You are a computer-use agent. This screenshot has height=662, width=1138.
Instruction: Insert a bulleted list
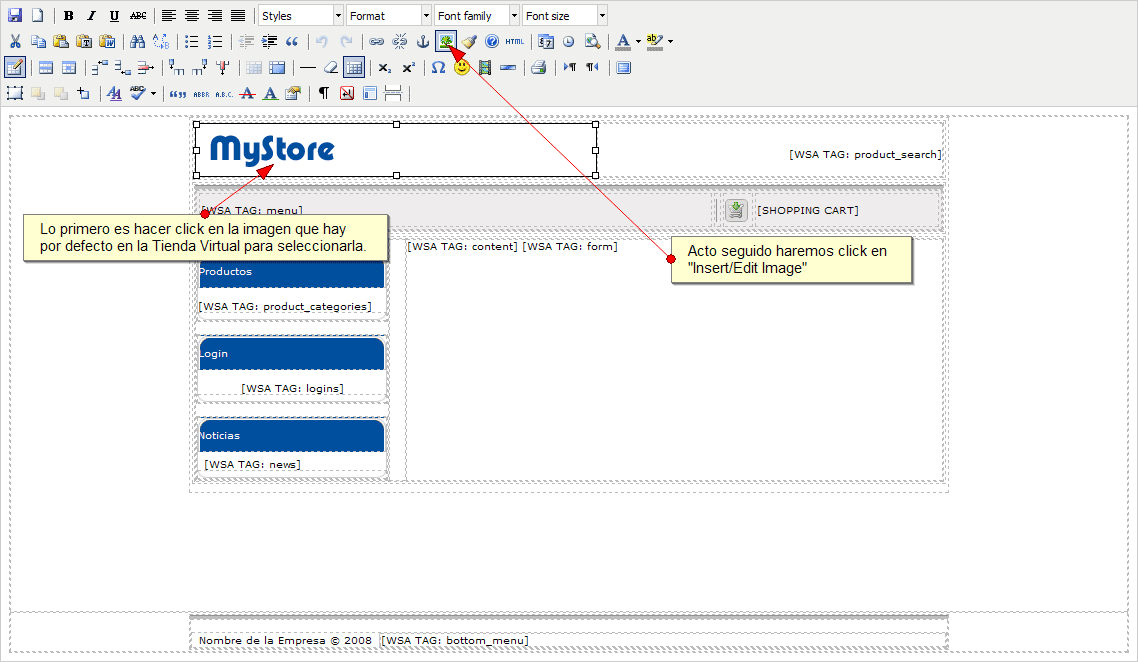[192, 41]
